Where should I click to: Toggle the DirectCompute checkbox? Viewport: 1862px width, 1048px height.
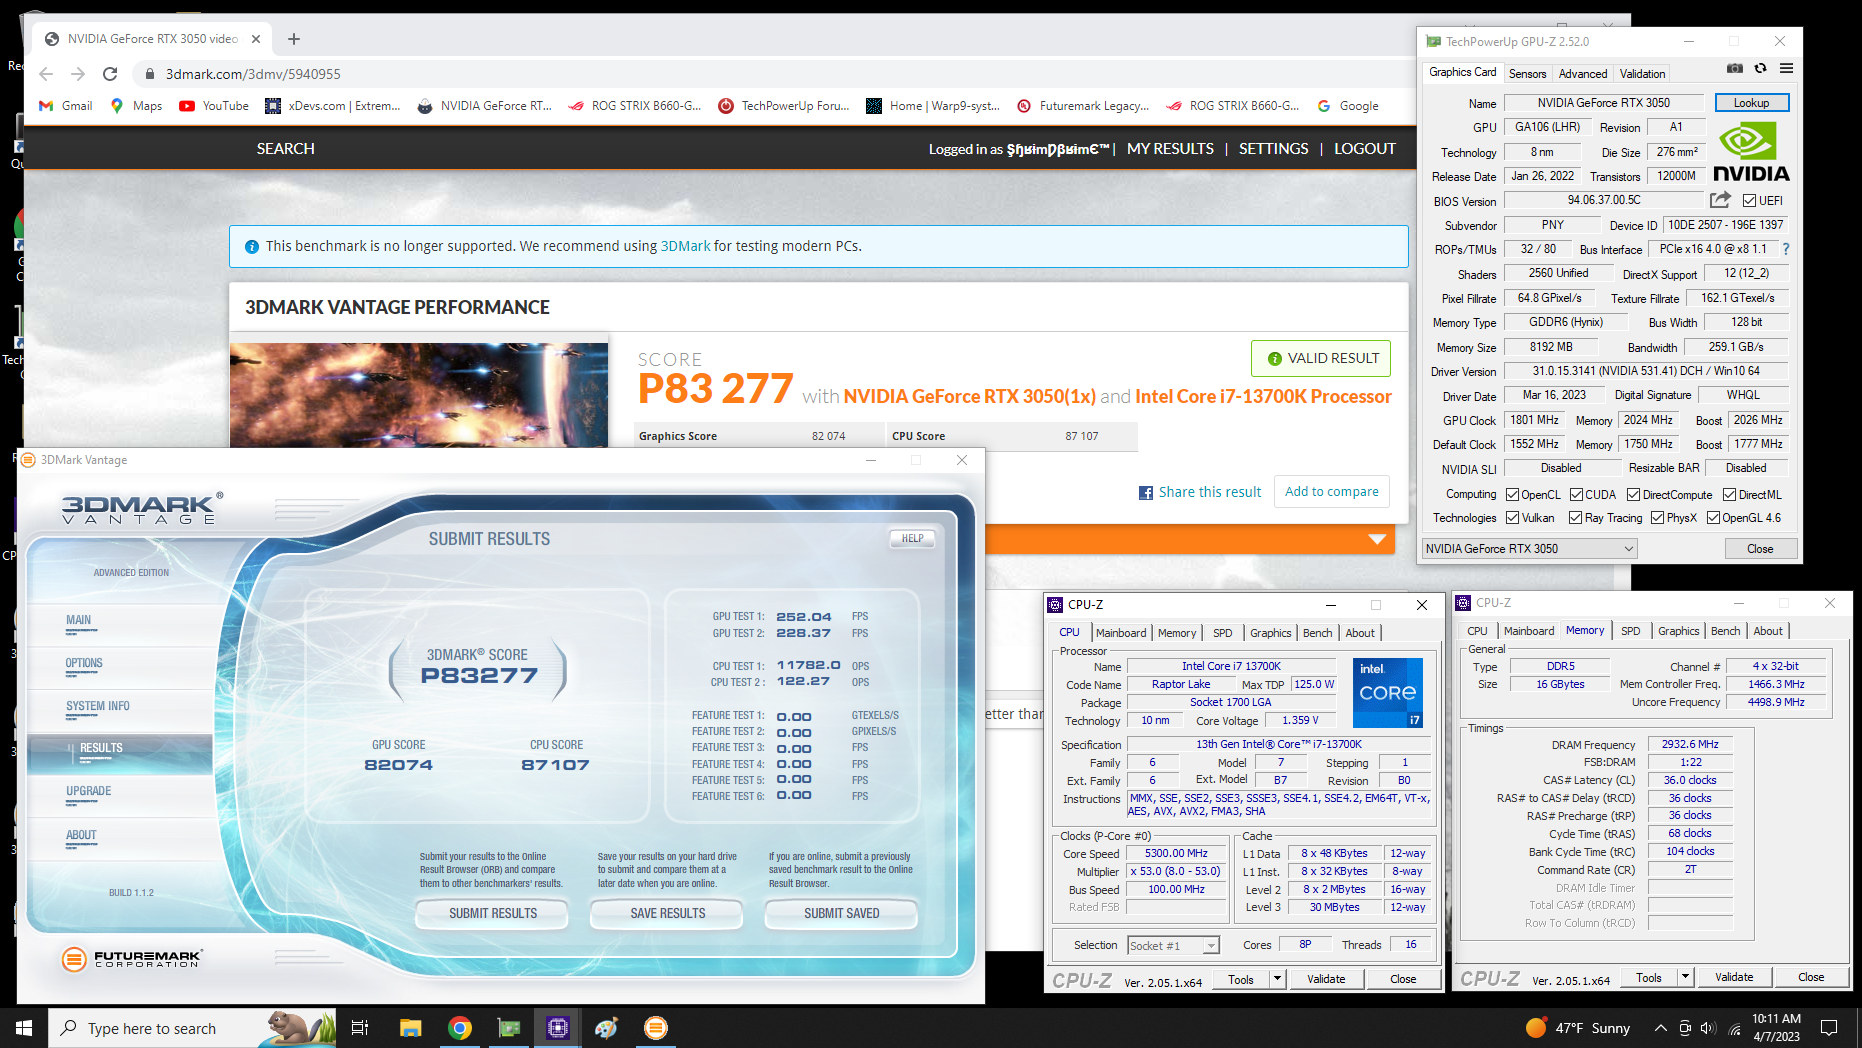(1634, 495)
